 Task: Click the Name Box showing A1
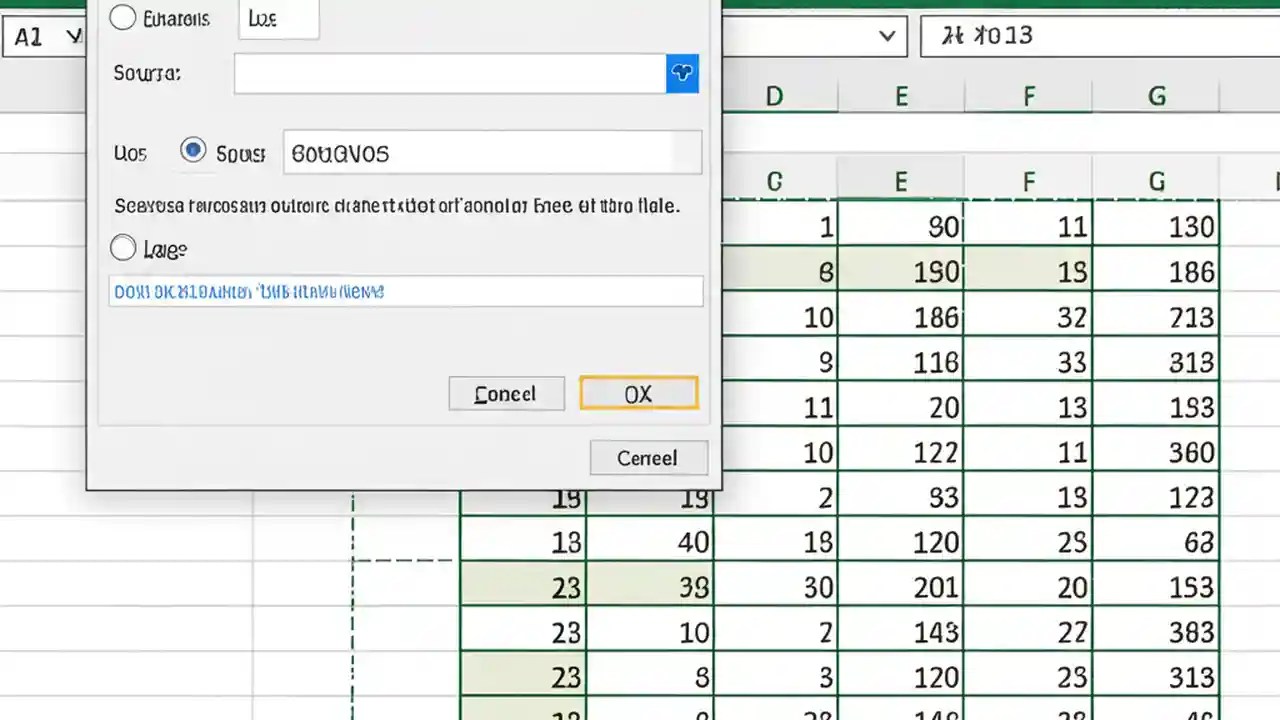tap(40, 36)
